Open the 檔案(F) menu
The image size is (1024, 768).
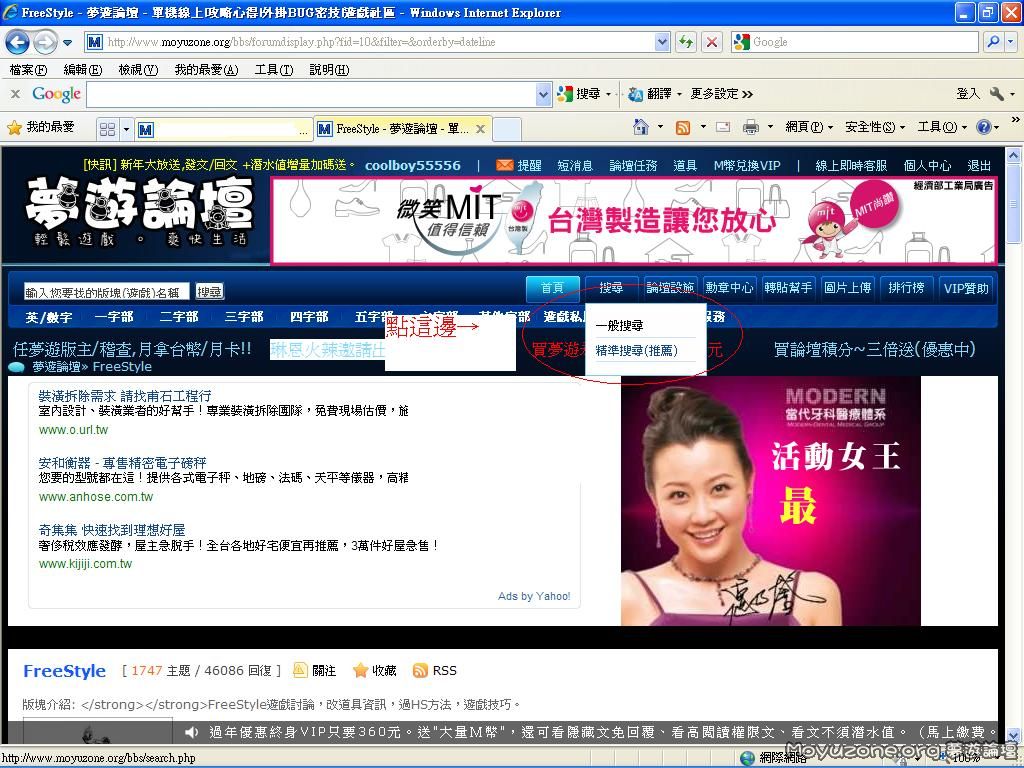(28, 69)
